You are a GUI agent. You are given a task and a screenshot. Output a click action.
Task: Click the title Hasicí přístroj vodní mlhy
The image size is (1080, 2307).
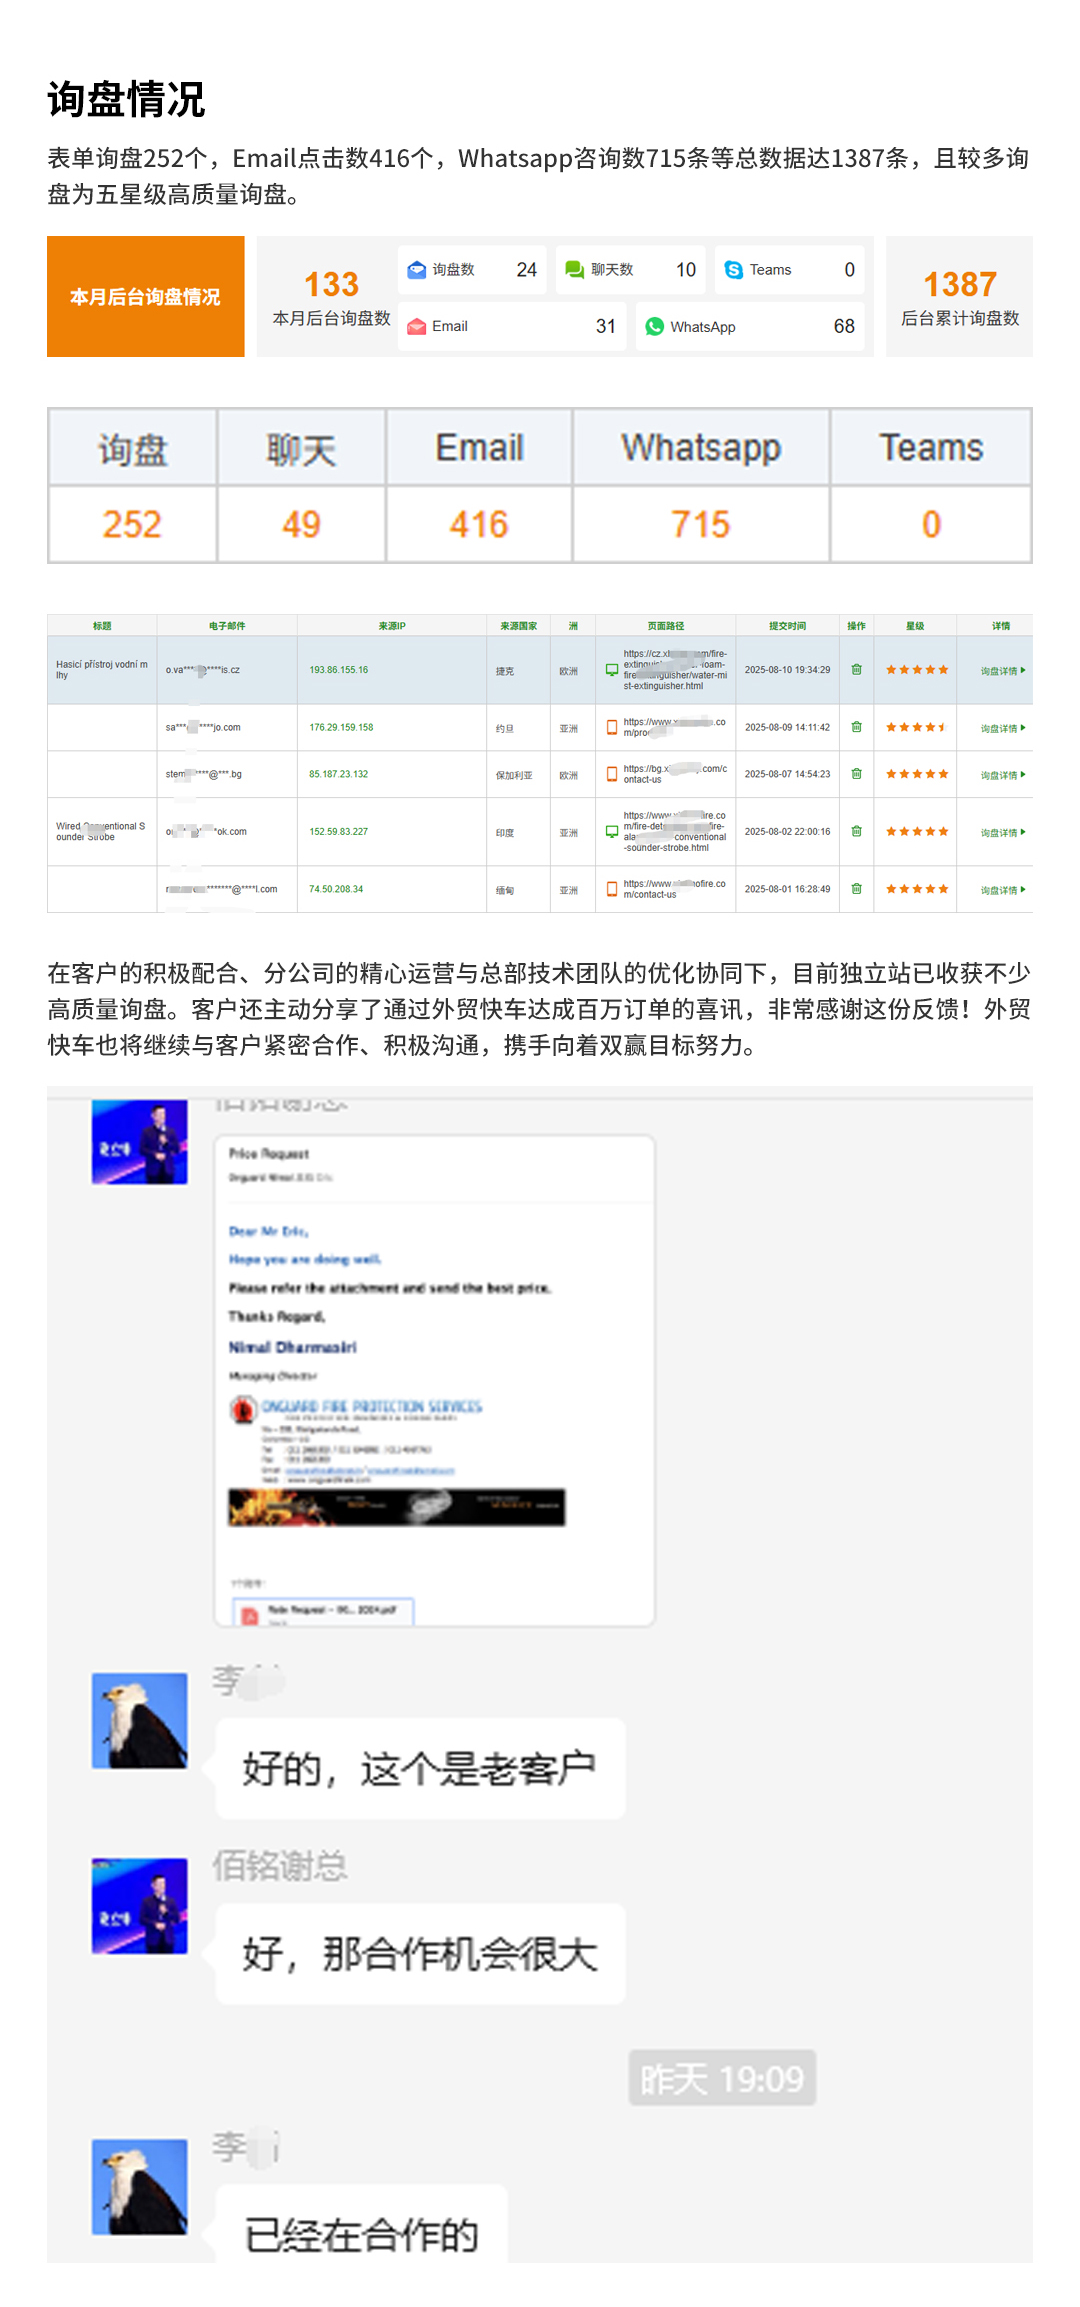coord(102,670)
